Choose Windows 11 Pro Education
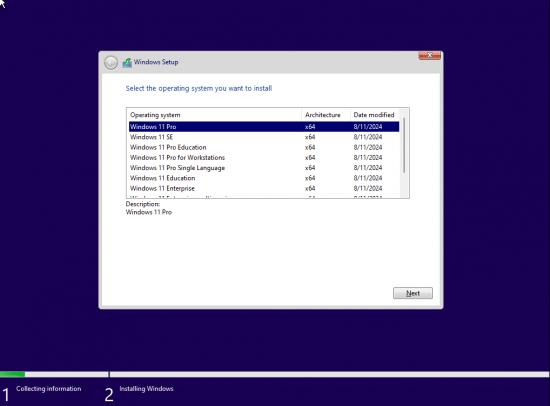The image size is (550, 406). coord(264,147)
